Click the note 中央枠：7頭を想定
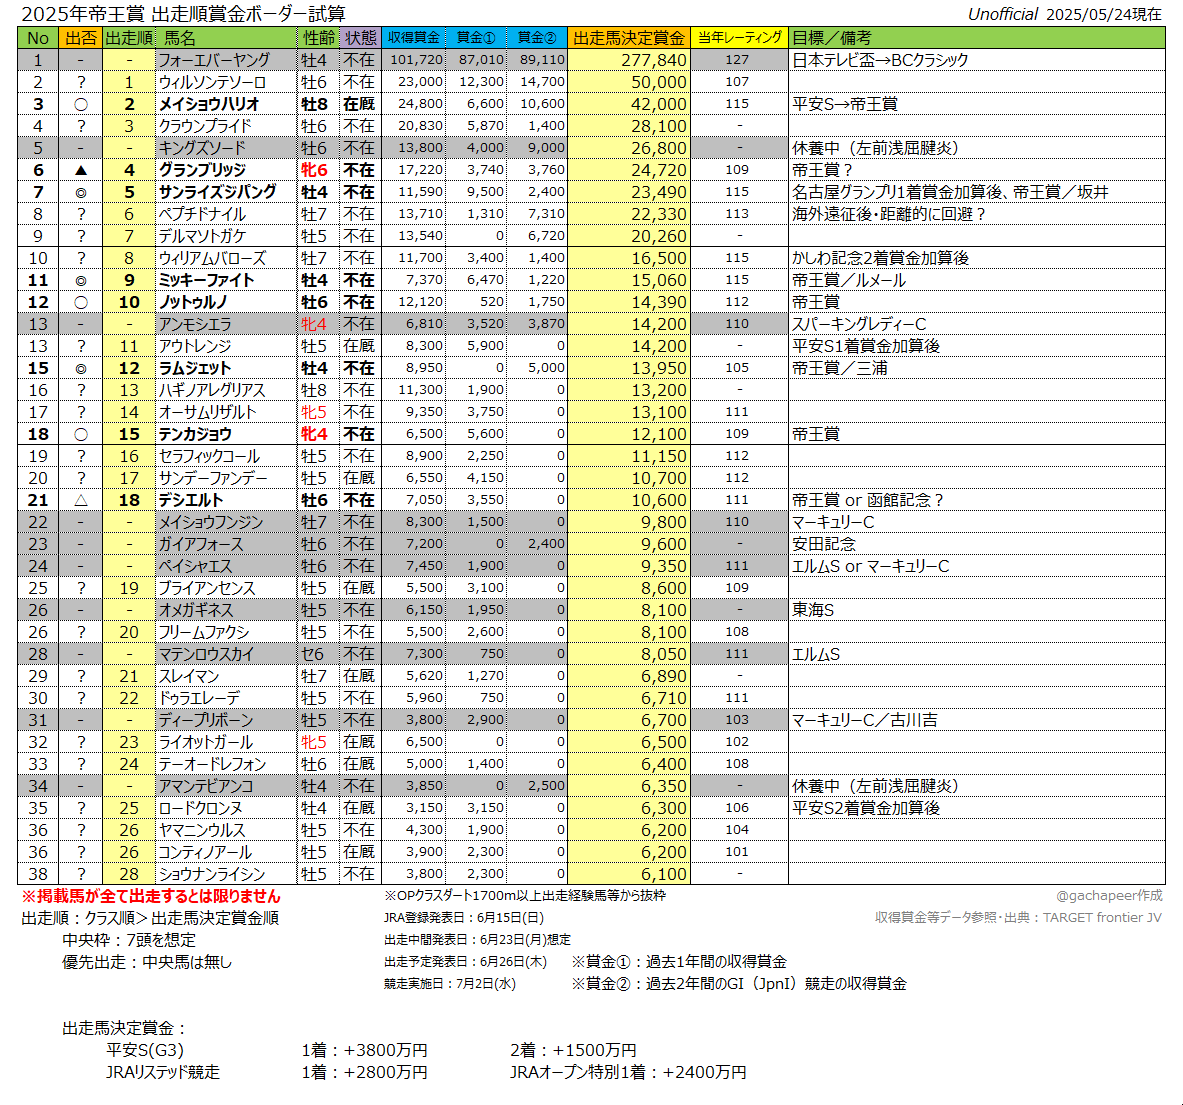This screenshot has height=1105, width=1183. point(129,940)
